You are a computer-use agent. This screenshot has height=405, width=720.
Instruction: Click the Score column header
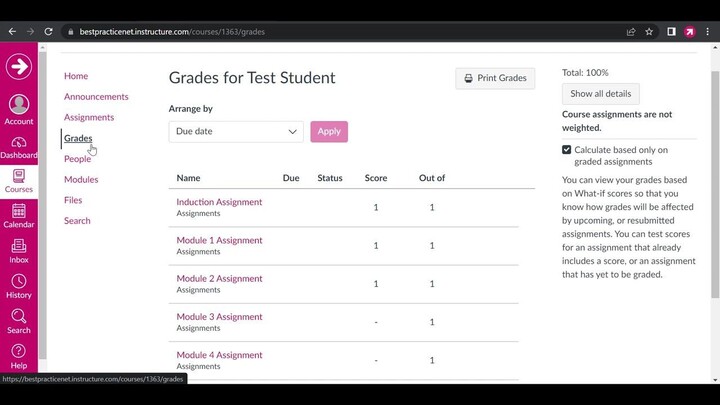[376, 178]
